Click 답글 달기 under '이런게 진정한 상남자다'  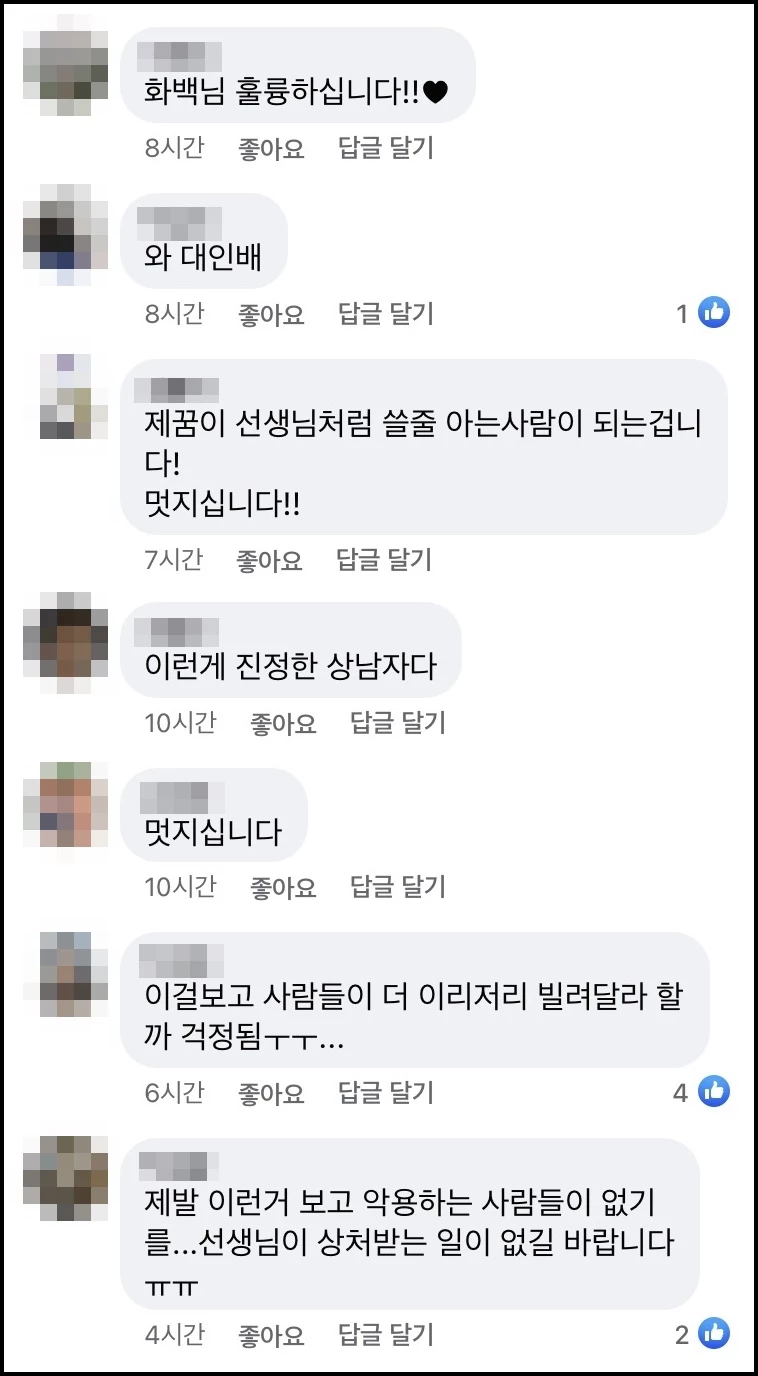398,722
